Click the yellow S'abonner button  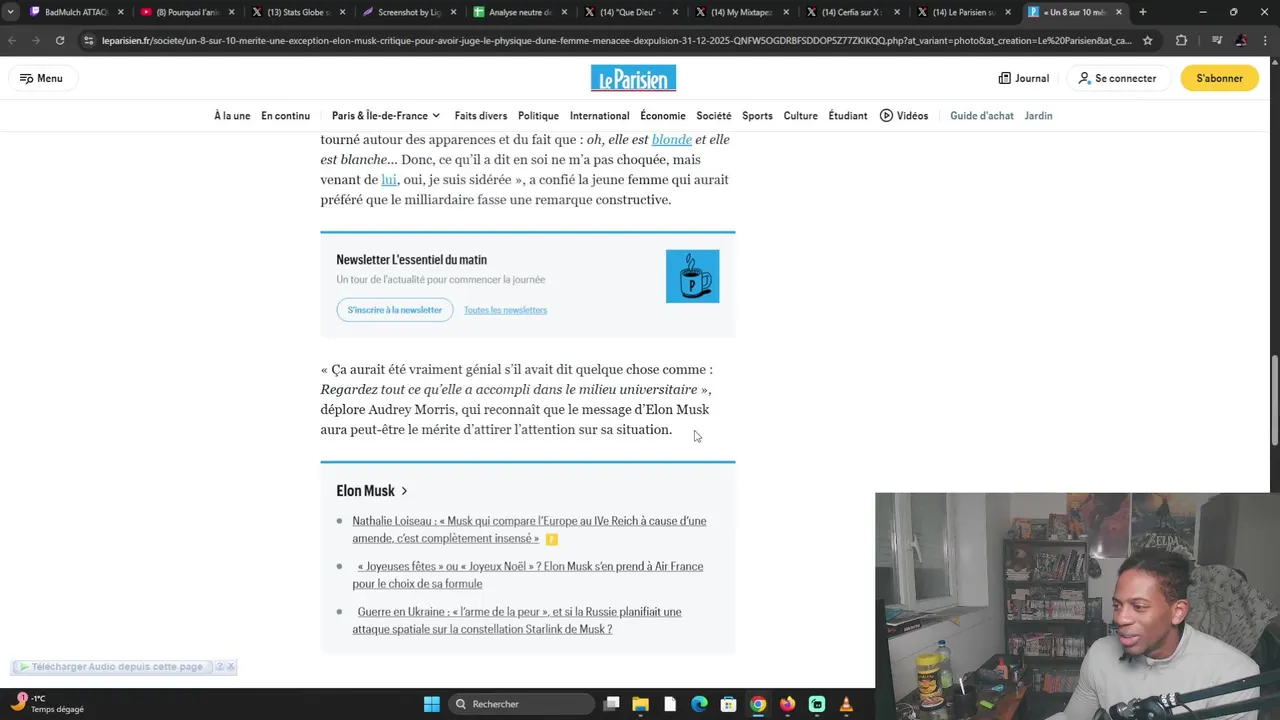[x=1219, y=78]
